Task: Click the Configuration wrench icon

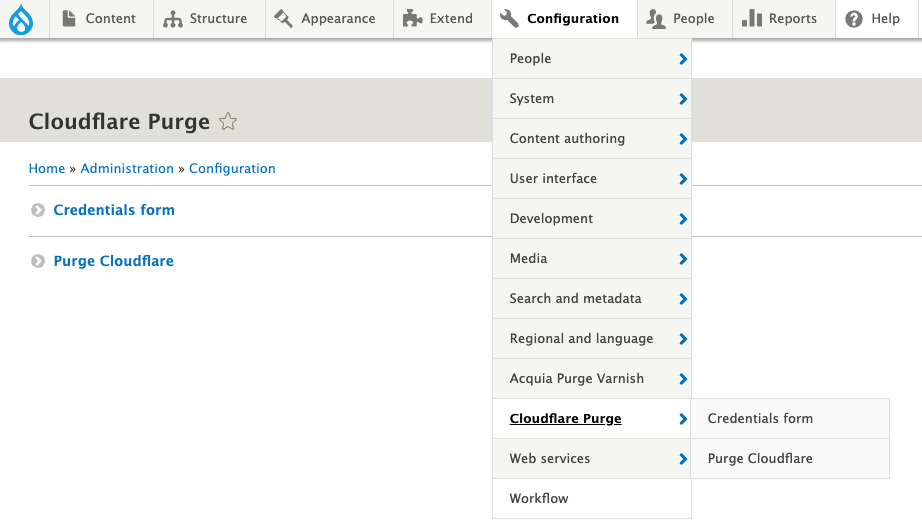Action: tap(509, 18)
